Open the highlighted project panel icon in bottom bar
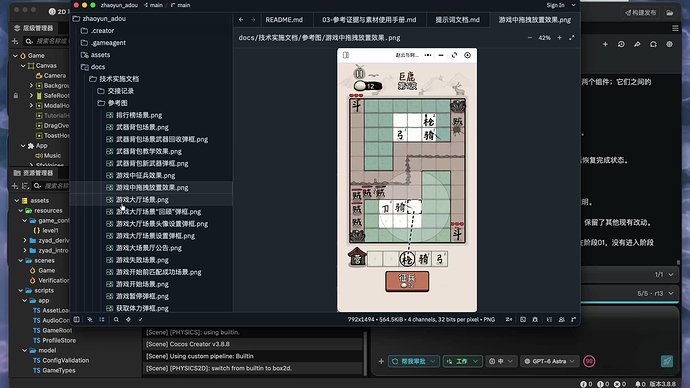The width and height of the screenshot is (690, 388). click(102, 319)
